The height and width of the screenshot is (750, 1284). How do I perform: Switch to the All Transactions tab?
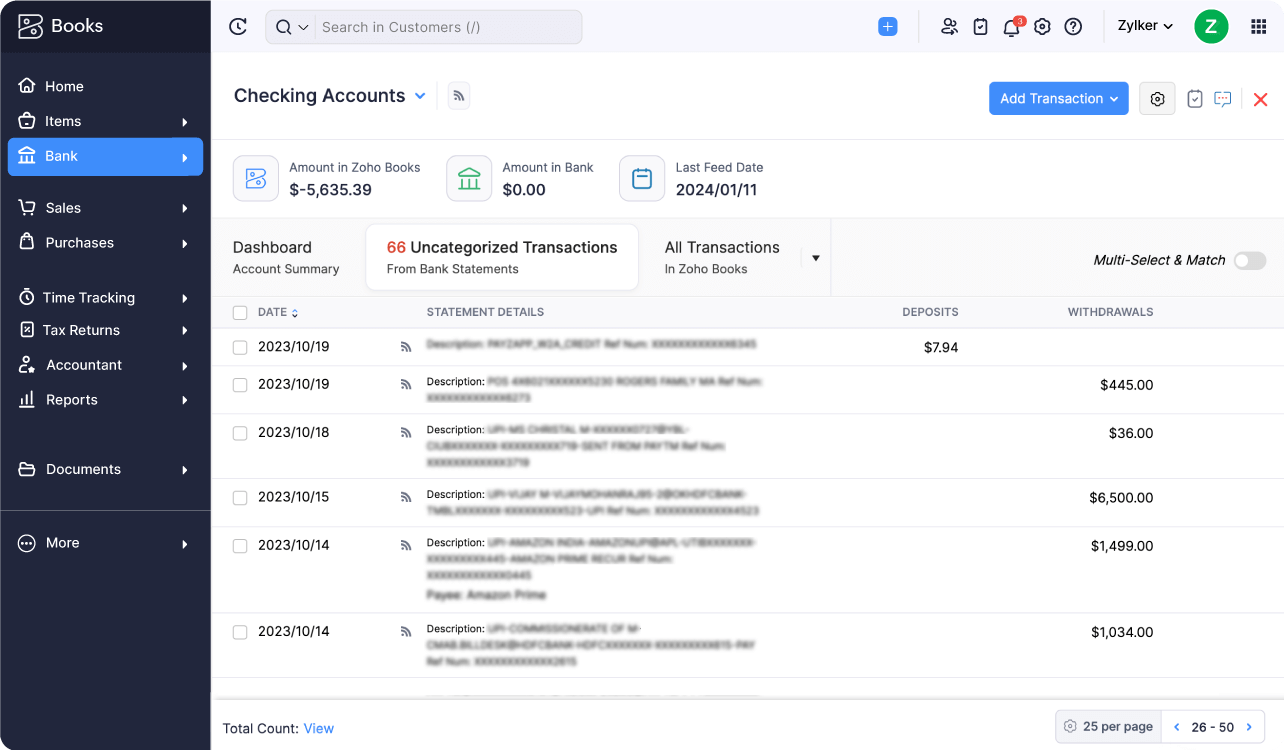[x=721, y=257]
